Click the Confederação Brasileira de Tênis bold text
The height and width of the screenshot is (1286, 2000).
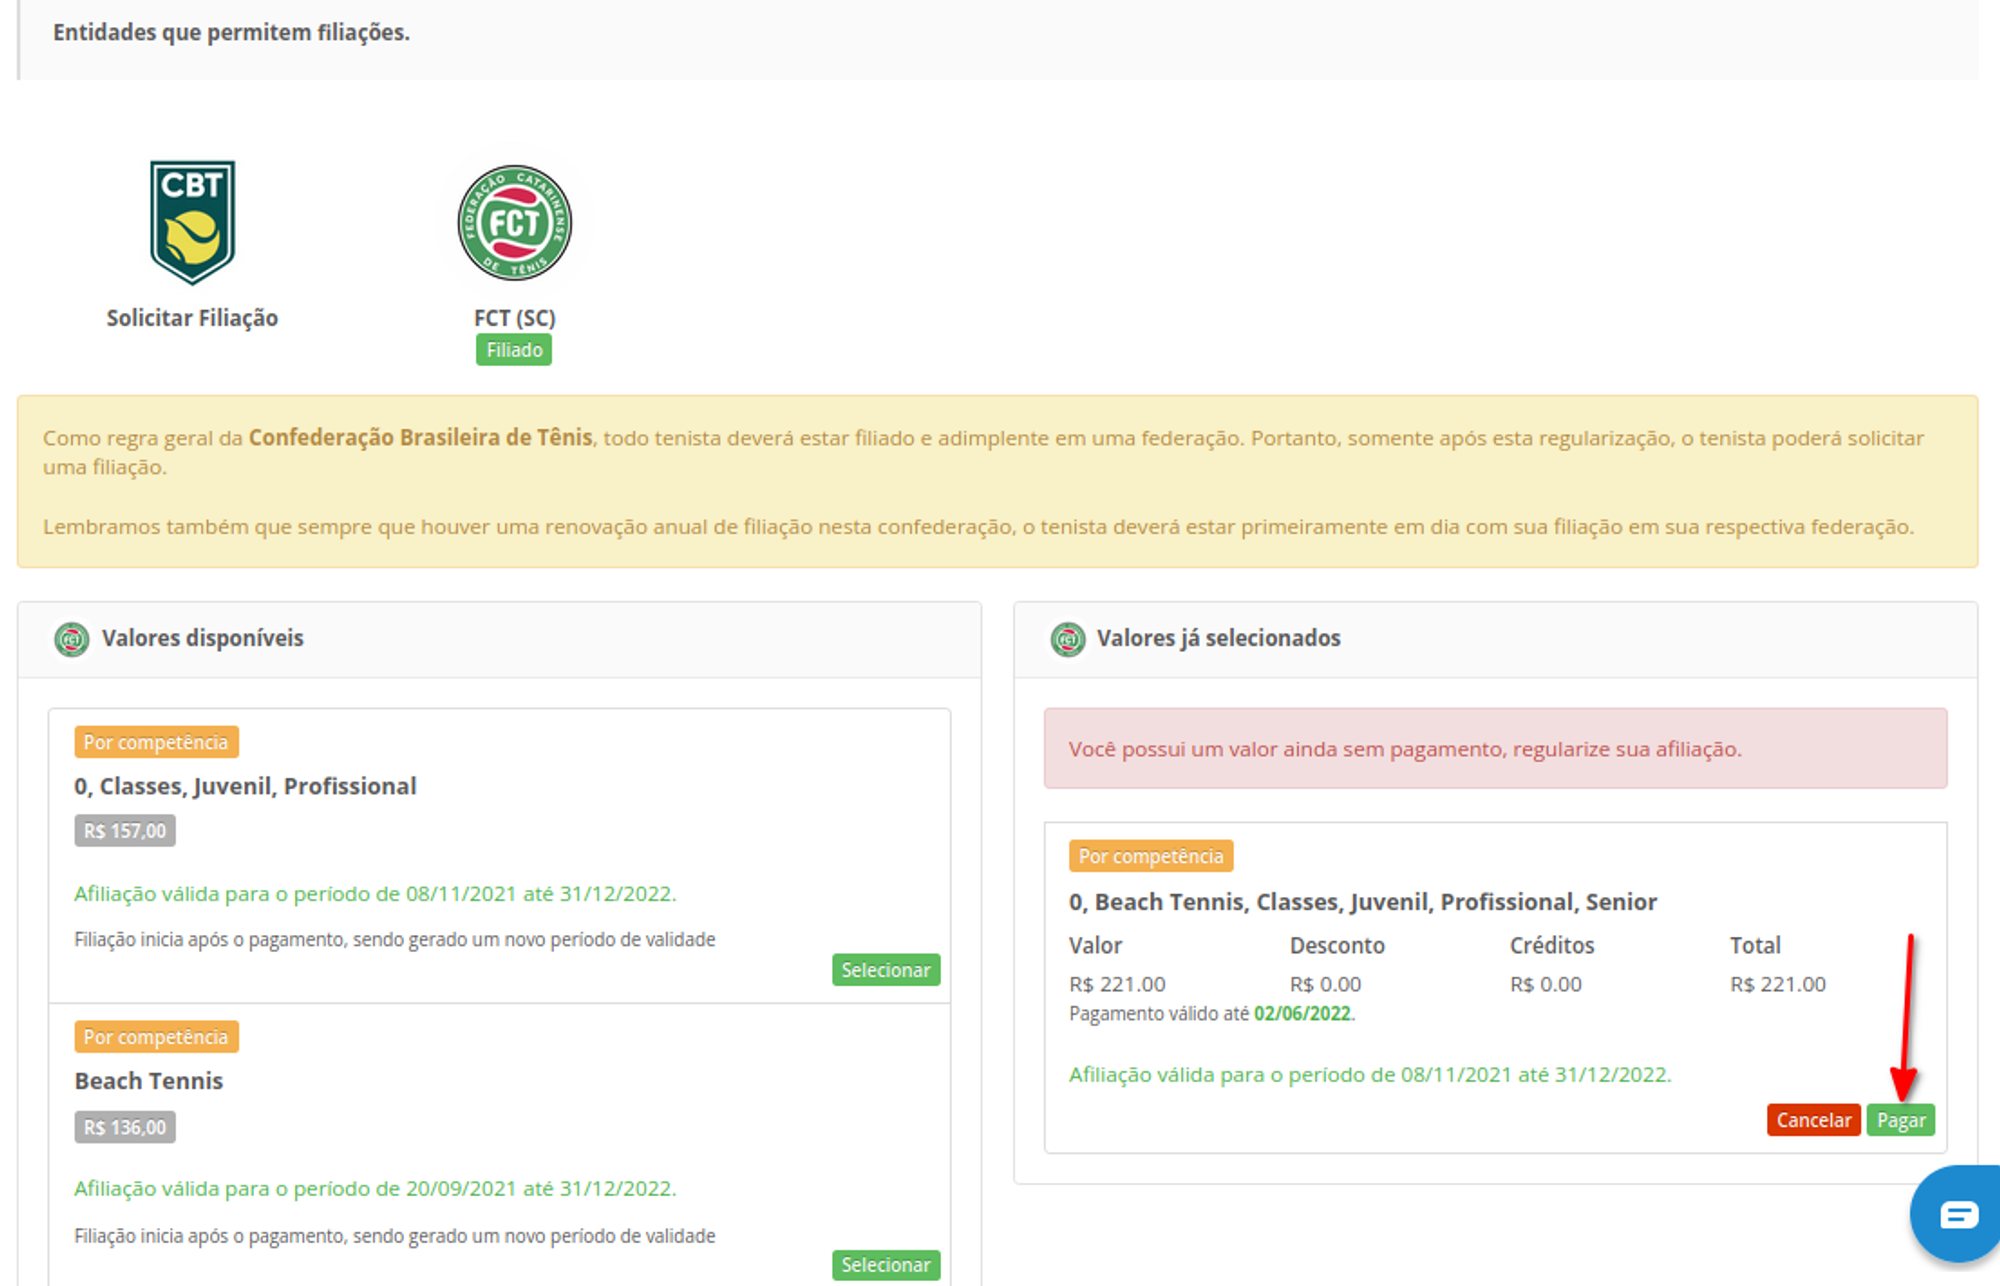point(420,438)
